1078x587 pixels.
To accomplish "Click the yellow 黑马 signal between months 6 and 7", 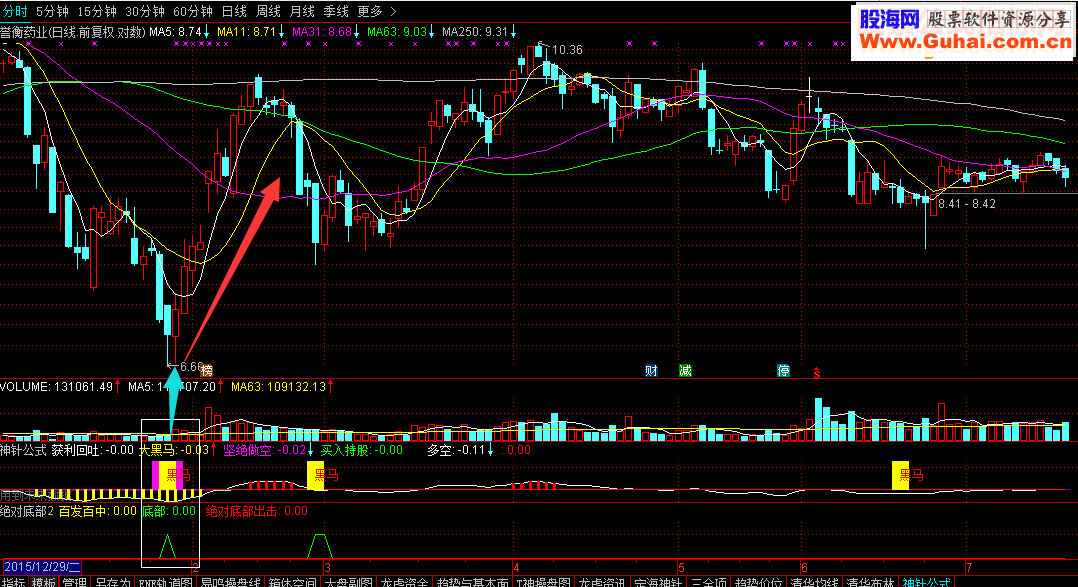I will tap(901, 475).
